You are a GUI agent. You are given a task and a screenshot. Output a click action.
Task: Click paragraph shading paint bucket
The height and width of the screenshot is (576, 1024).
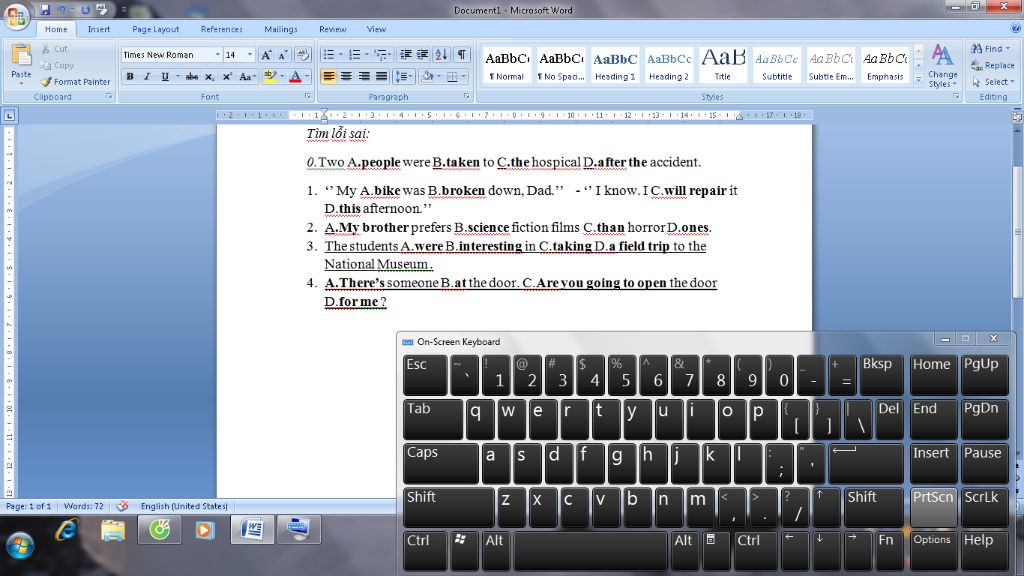click(428, 76)
